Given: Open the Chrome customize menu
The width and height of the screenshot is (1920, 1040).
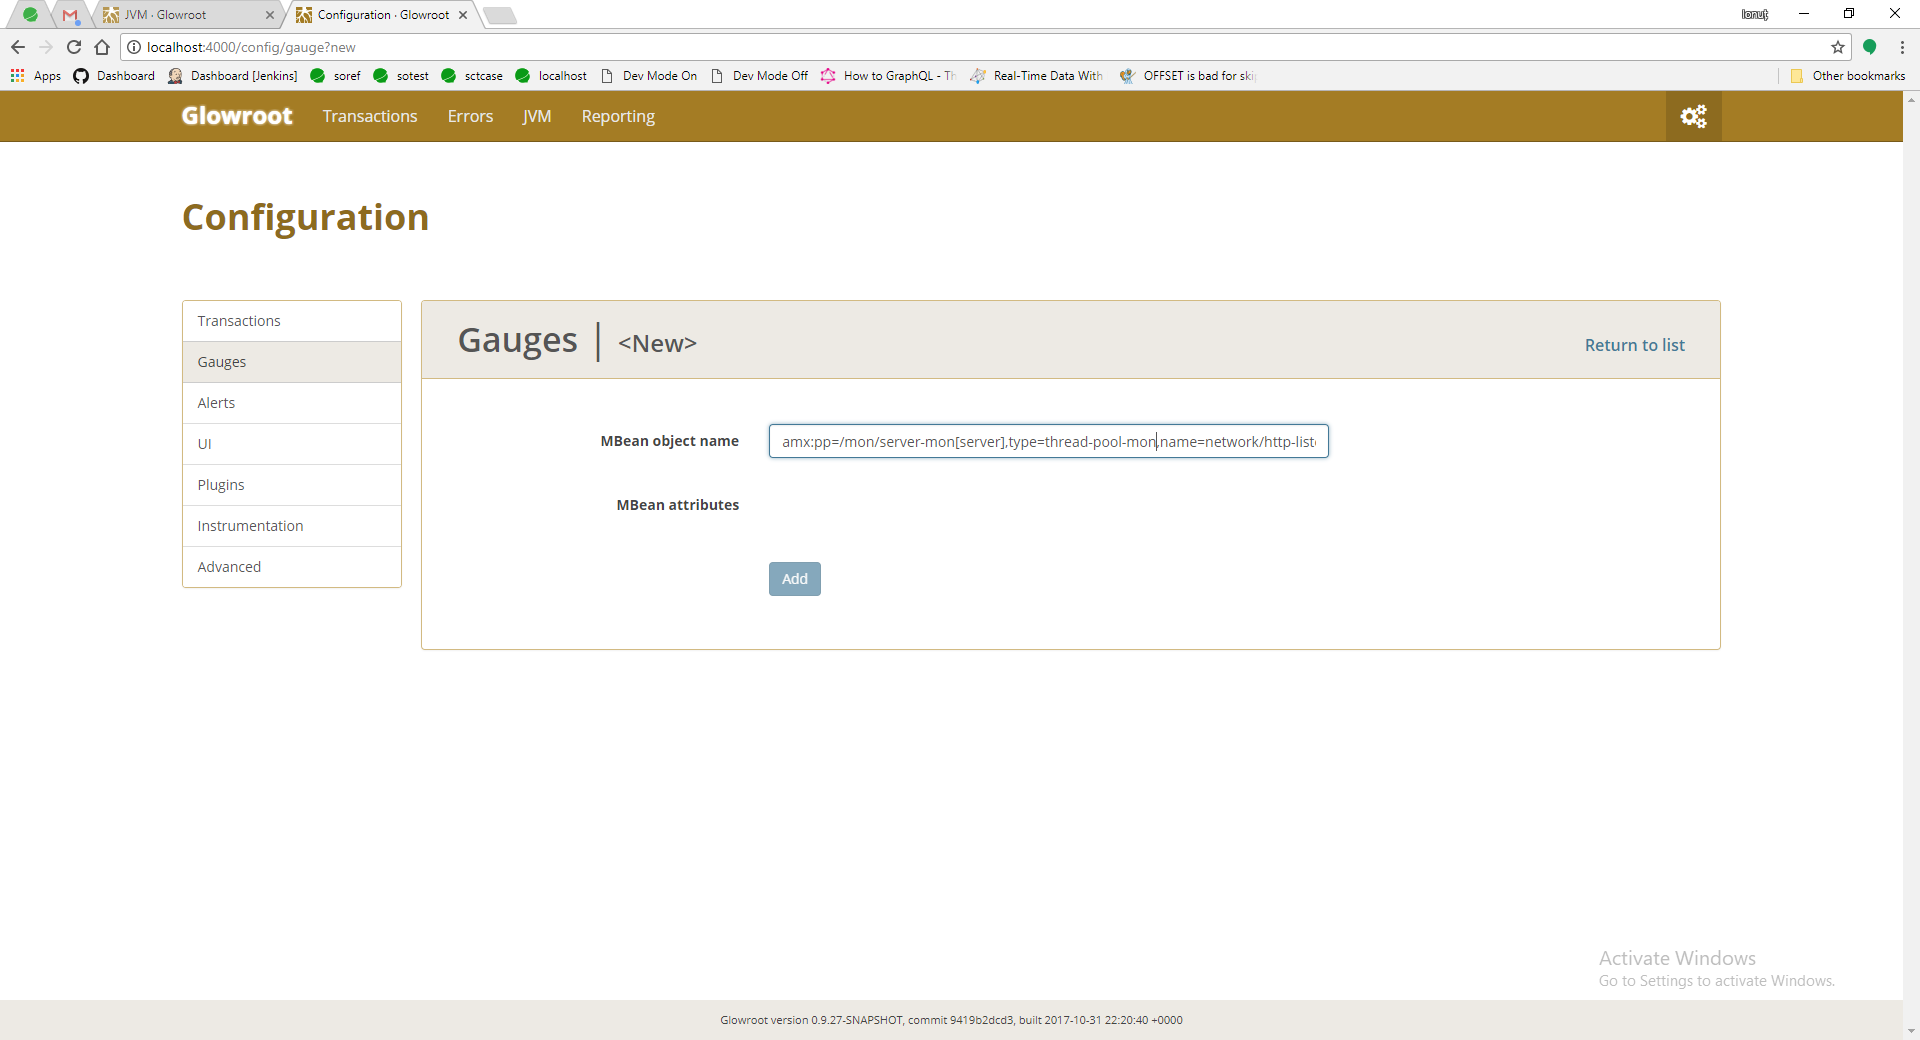Looking at the screenshot, I should 1903,47.
